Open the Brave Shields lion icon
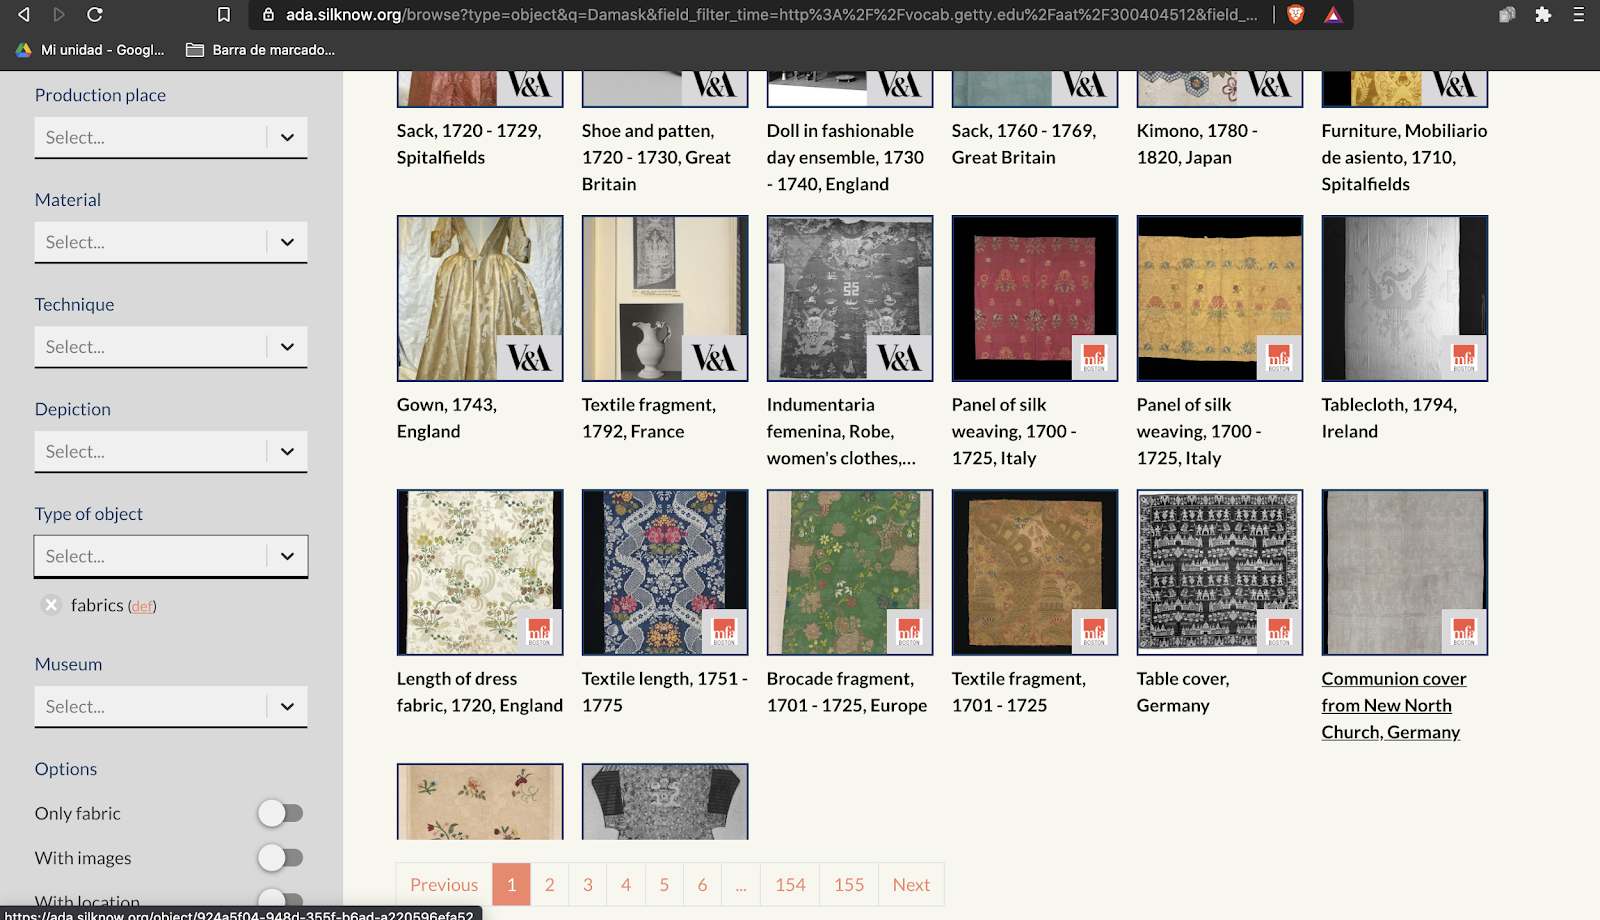 [x=1296, y=14]
